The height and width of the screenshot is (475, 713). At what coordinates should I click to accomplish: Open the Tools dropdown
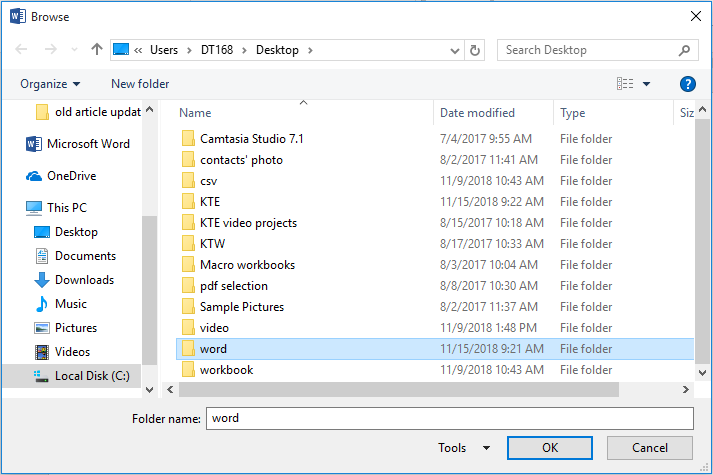coord(464,448)
